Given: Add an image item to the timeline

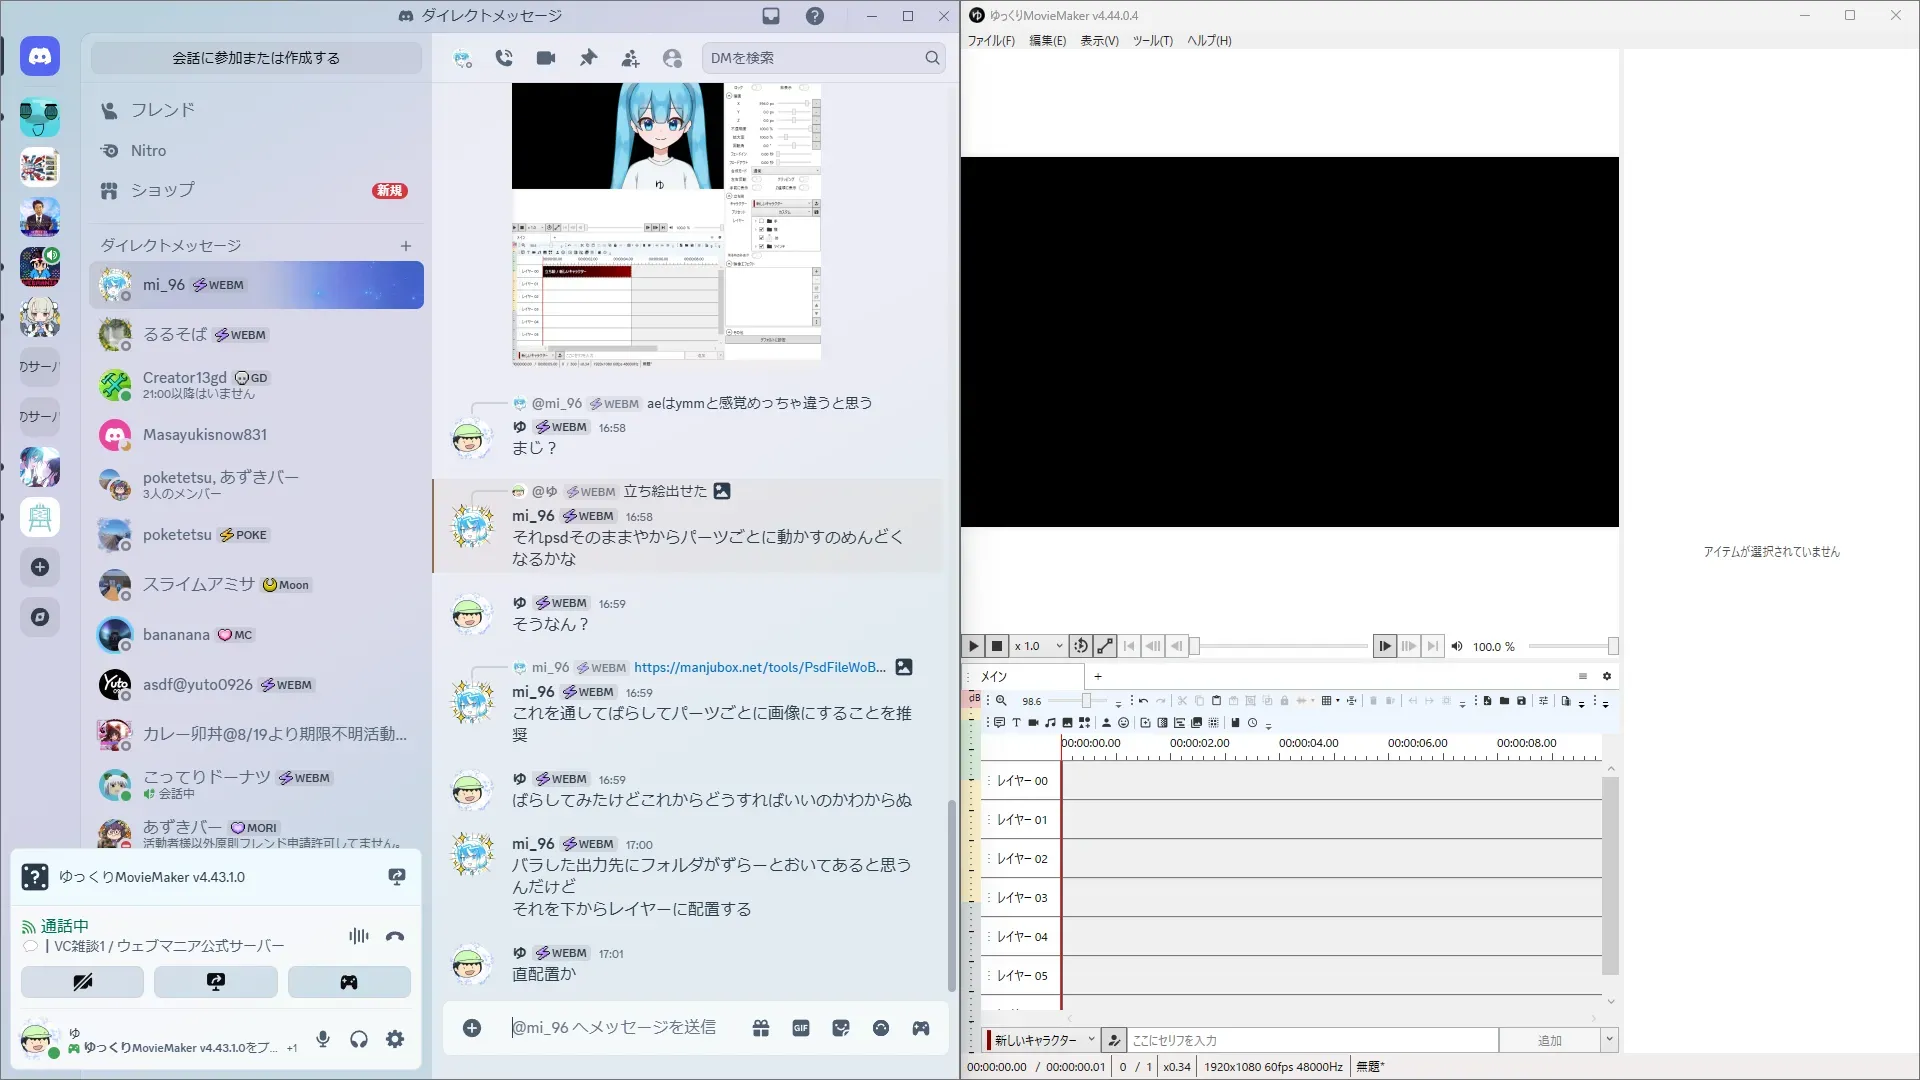Looking at the screenshot, I should [1067, 723].
